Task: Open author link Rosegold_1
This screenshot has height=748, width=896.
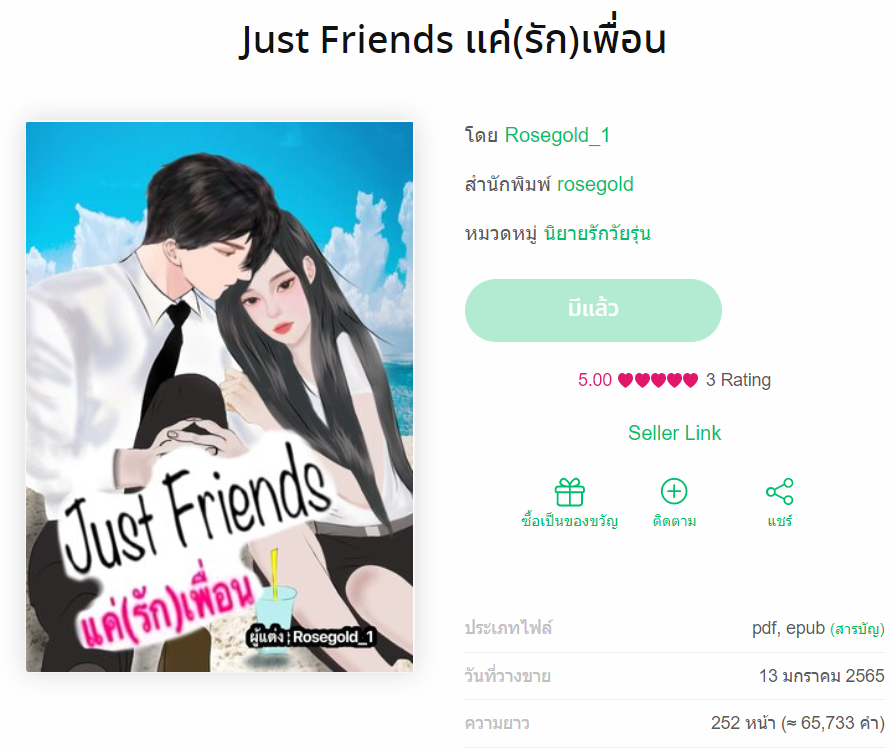Action: point(557,135)
